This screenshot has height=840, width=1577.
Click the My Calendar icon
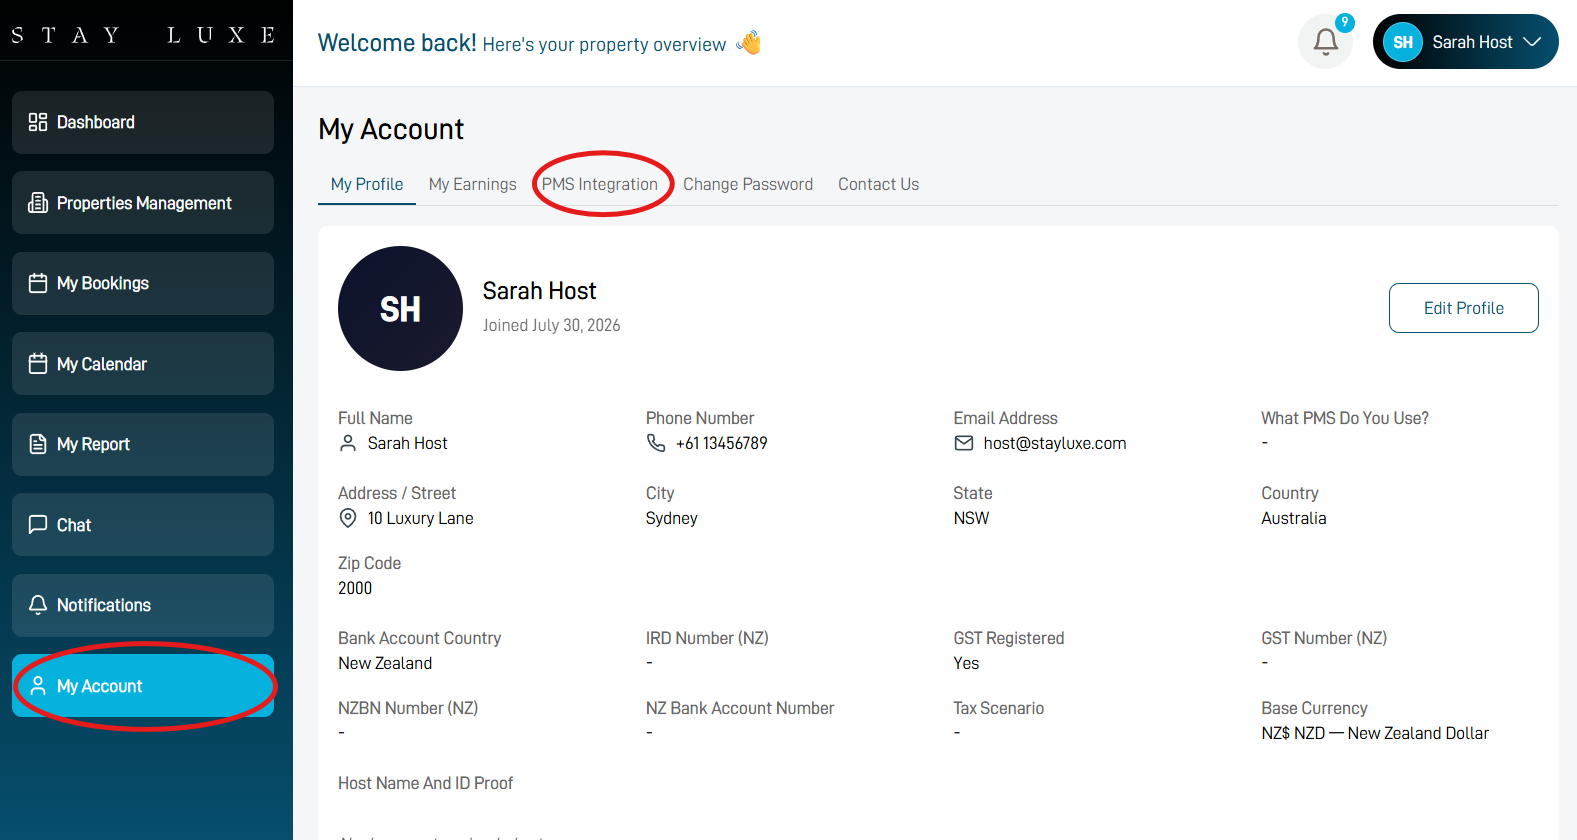click(x=38, y=364)
